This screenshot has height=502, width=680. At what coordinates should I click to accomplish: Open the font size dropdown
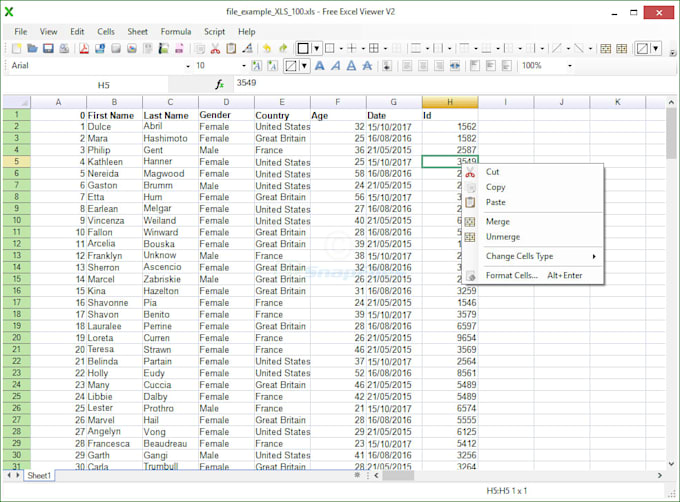(x=244, y=66)
